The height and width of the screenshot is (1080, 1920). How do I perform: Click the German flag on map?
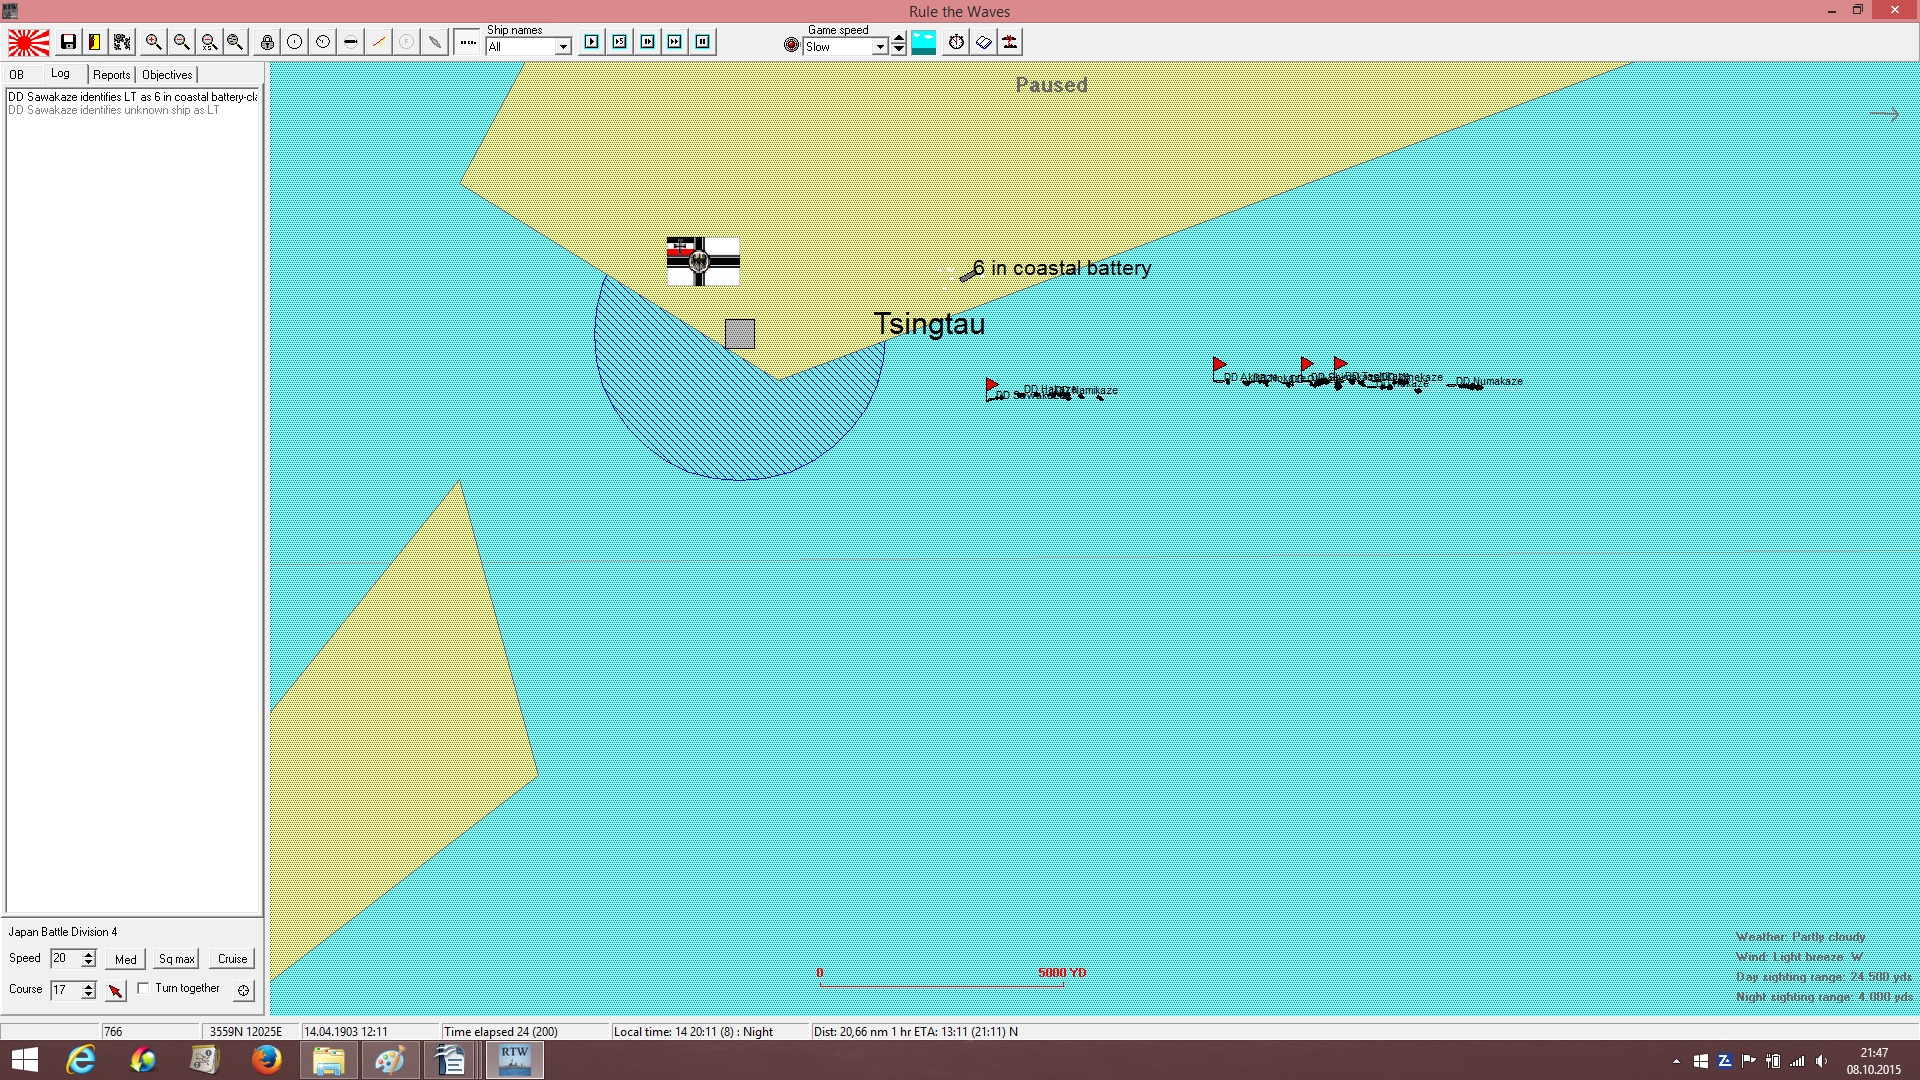click(x=703, y=261)
